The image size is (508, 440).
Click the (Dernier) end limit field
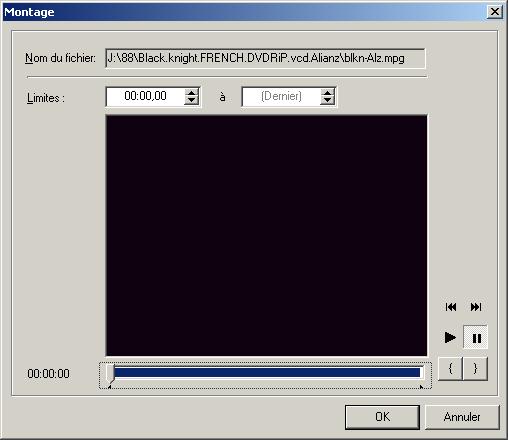tap(281, 97)
